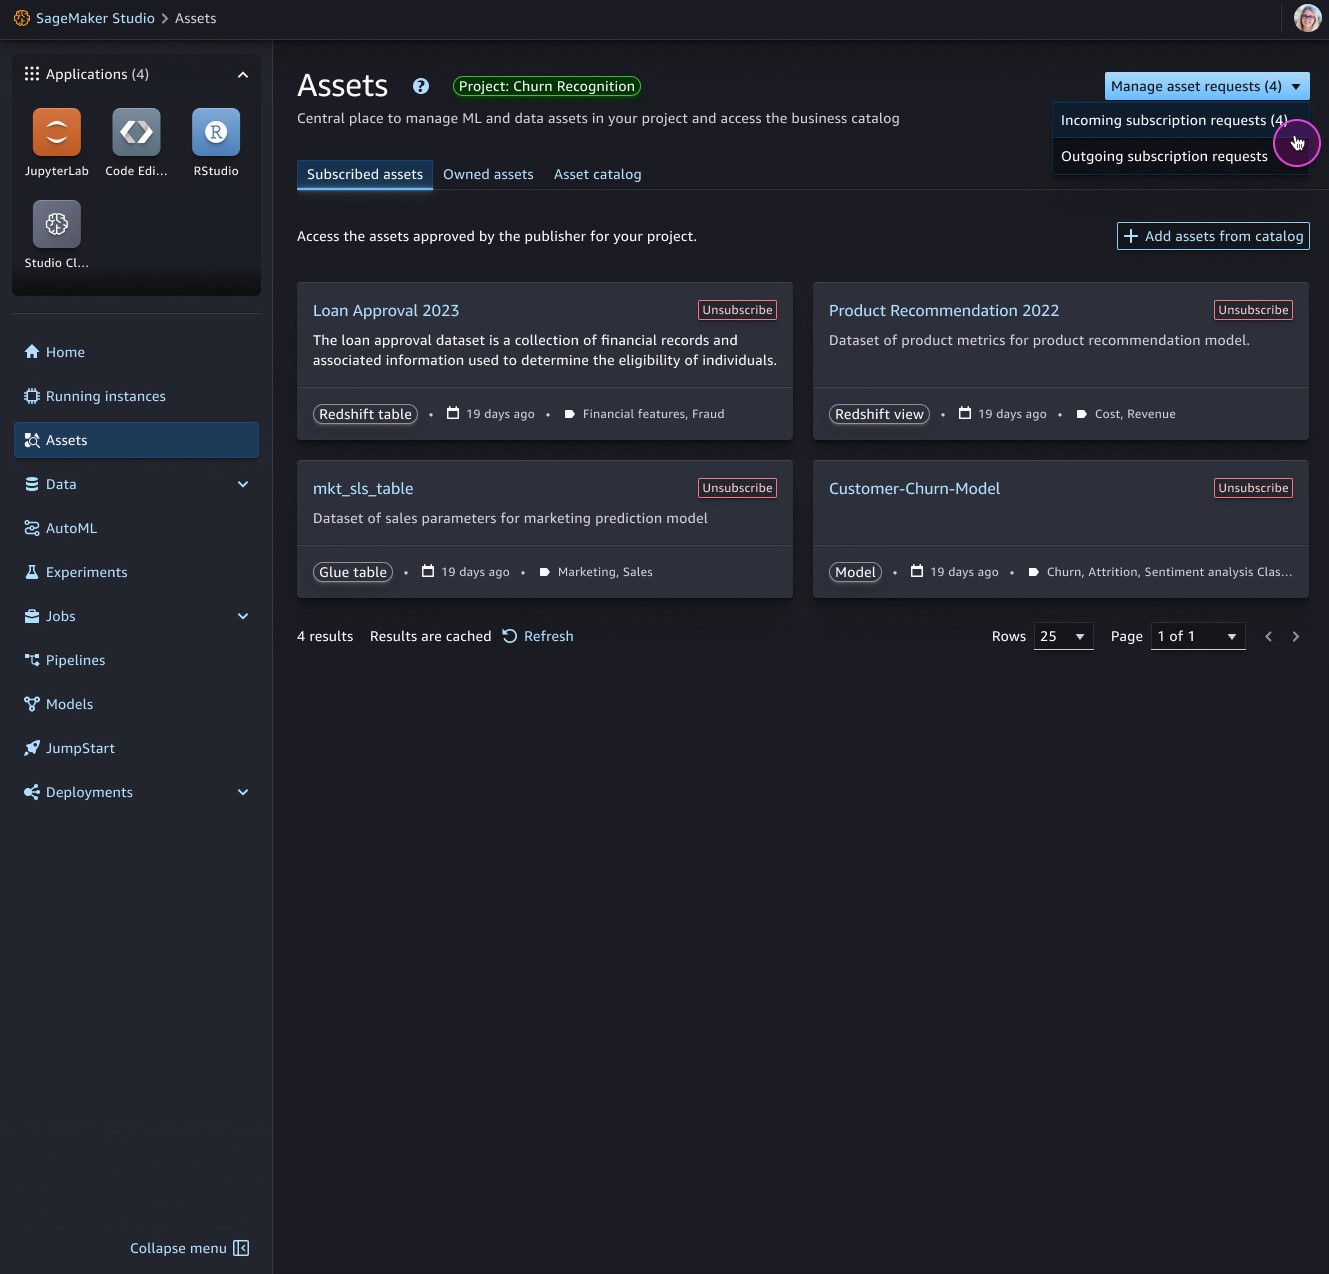This screenshot has width=1329, height=1274.
Task: Go to Home in the sidebar
Action: pyautogui.click(x=136, y=352)
